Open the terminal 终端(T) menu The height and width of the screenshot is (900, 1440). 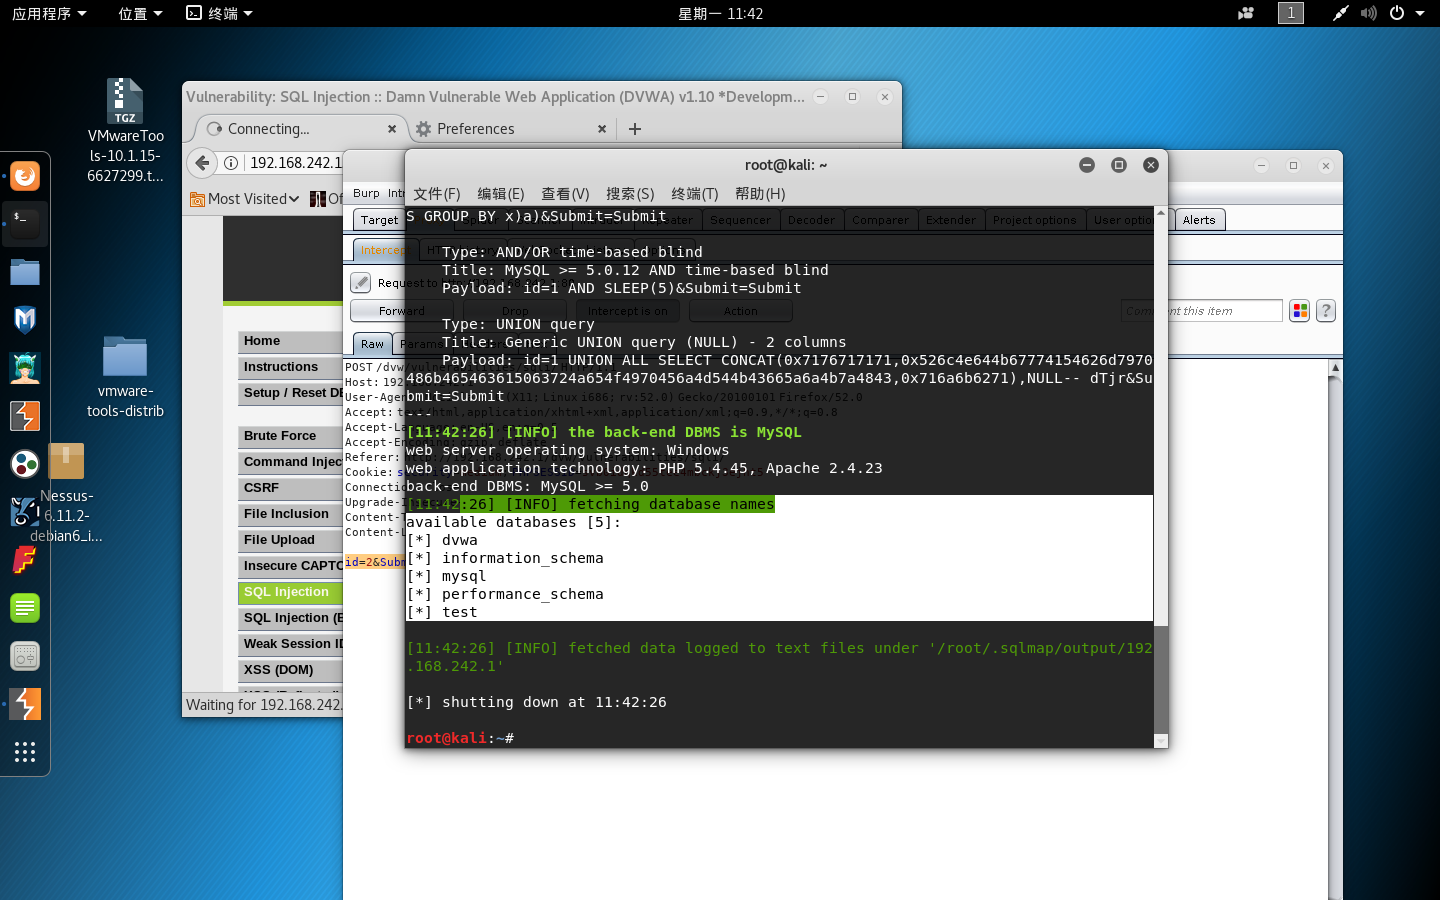[695, 194]
